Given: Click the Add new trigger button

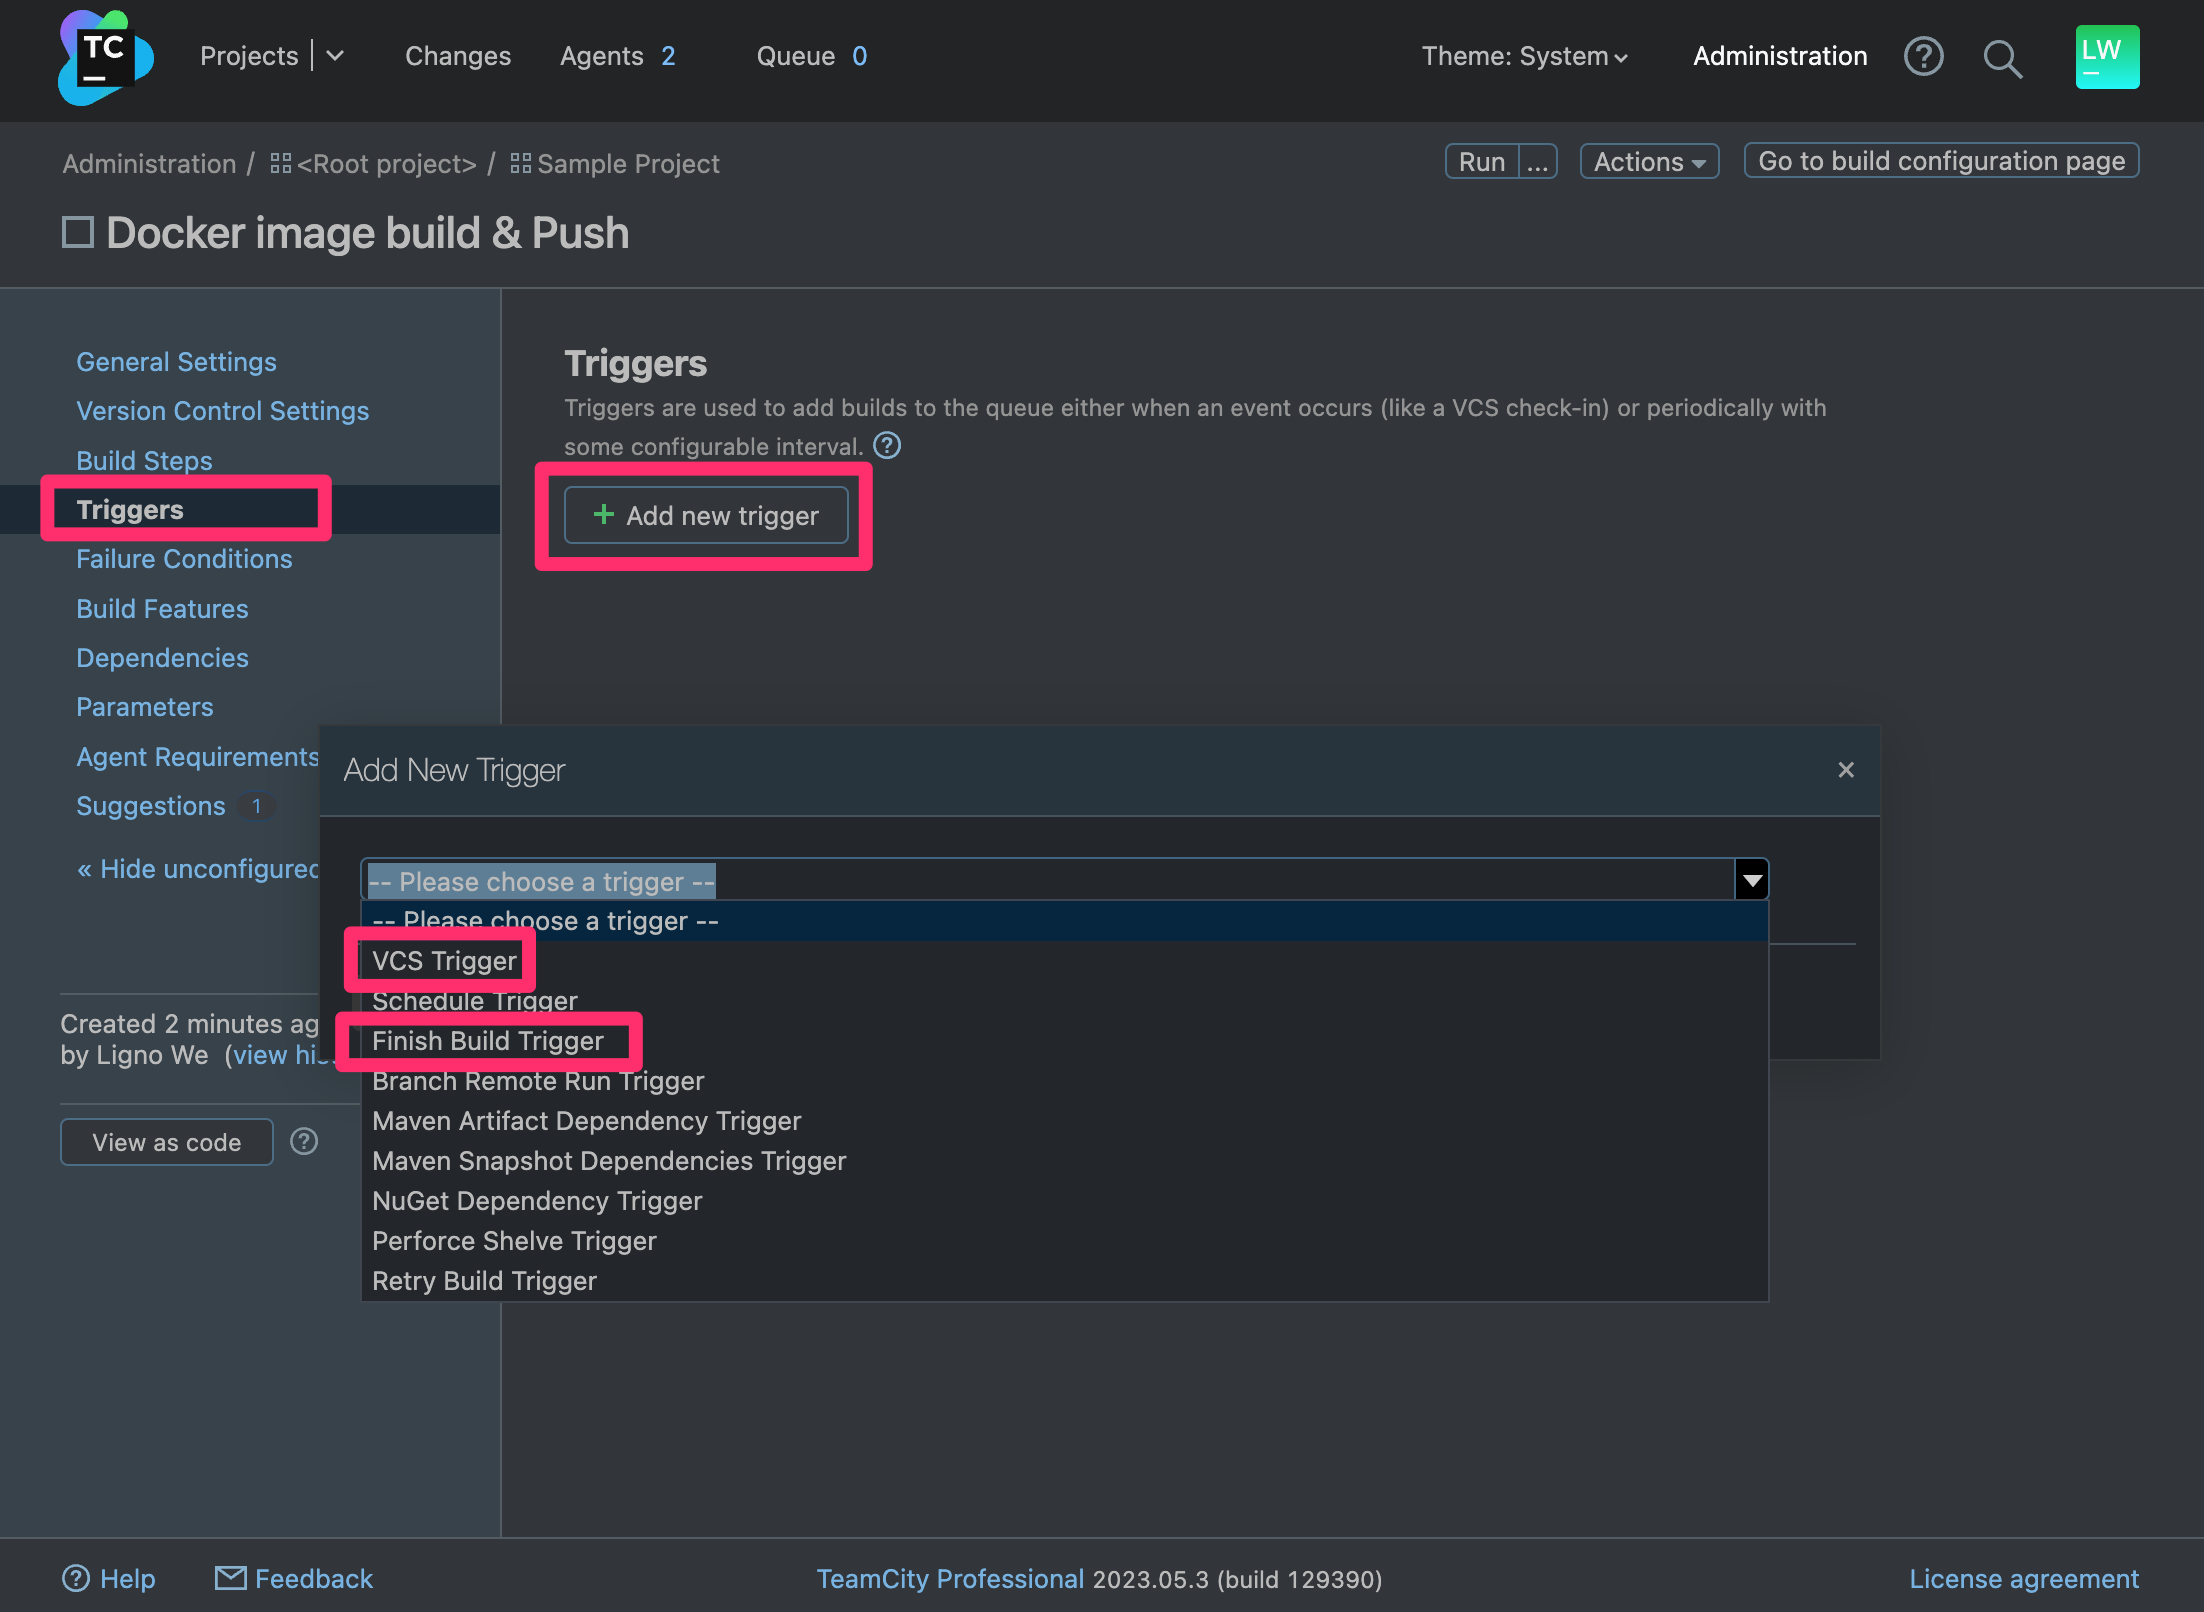Looking at the screenshot, I should pyautogui.click(x=706, y=516).
